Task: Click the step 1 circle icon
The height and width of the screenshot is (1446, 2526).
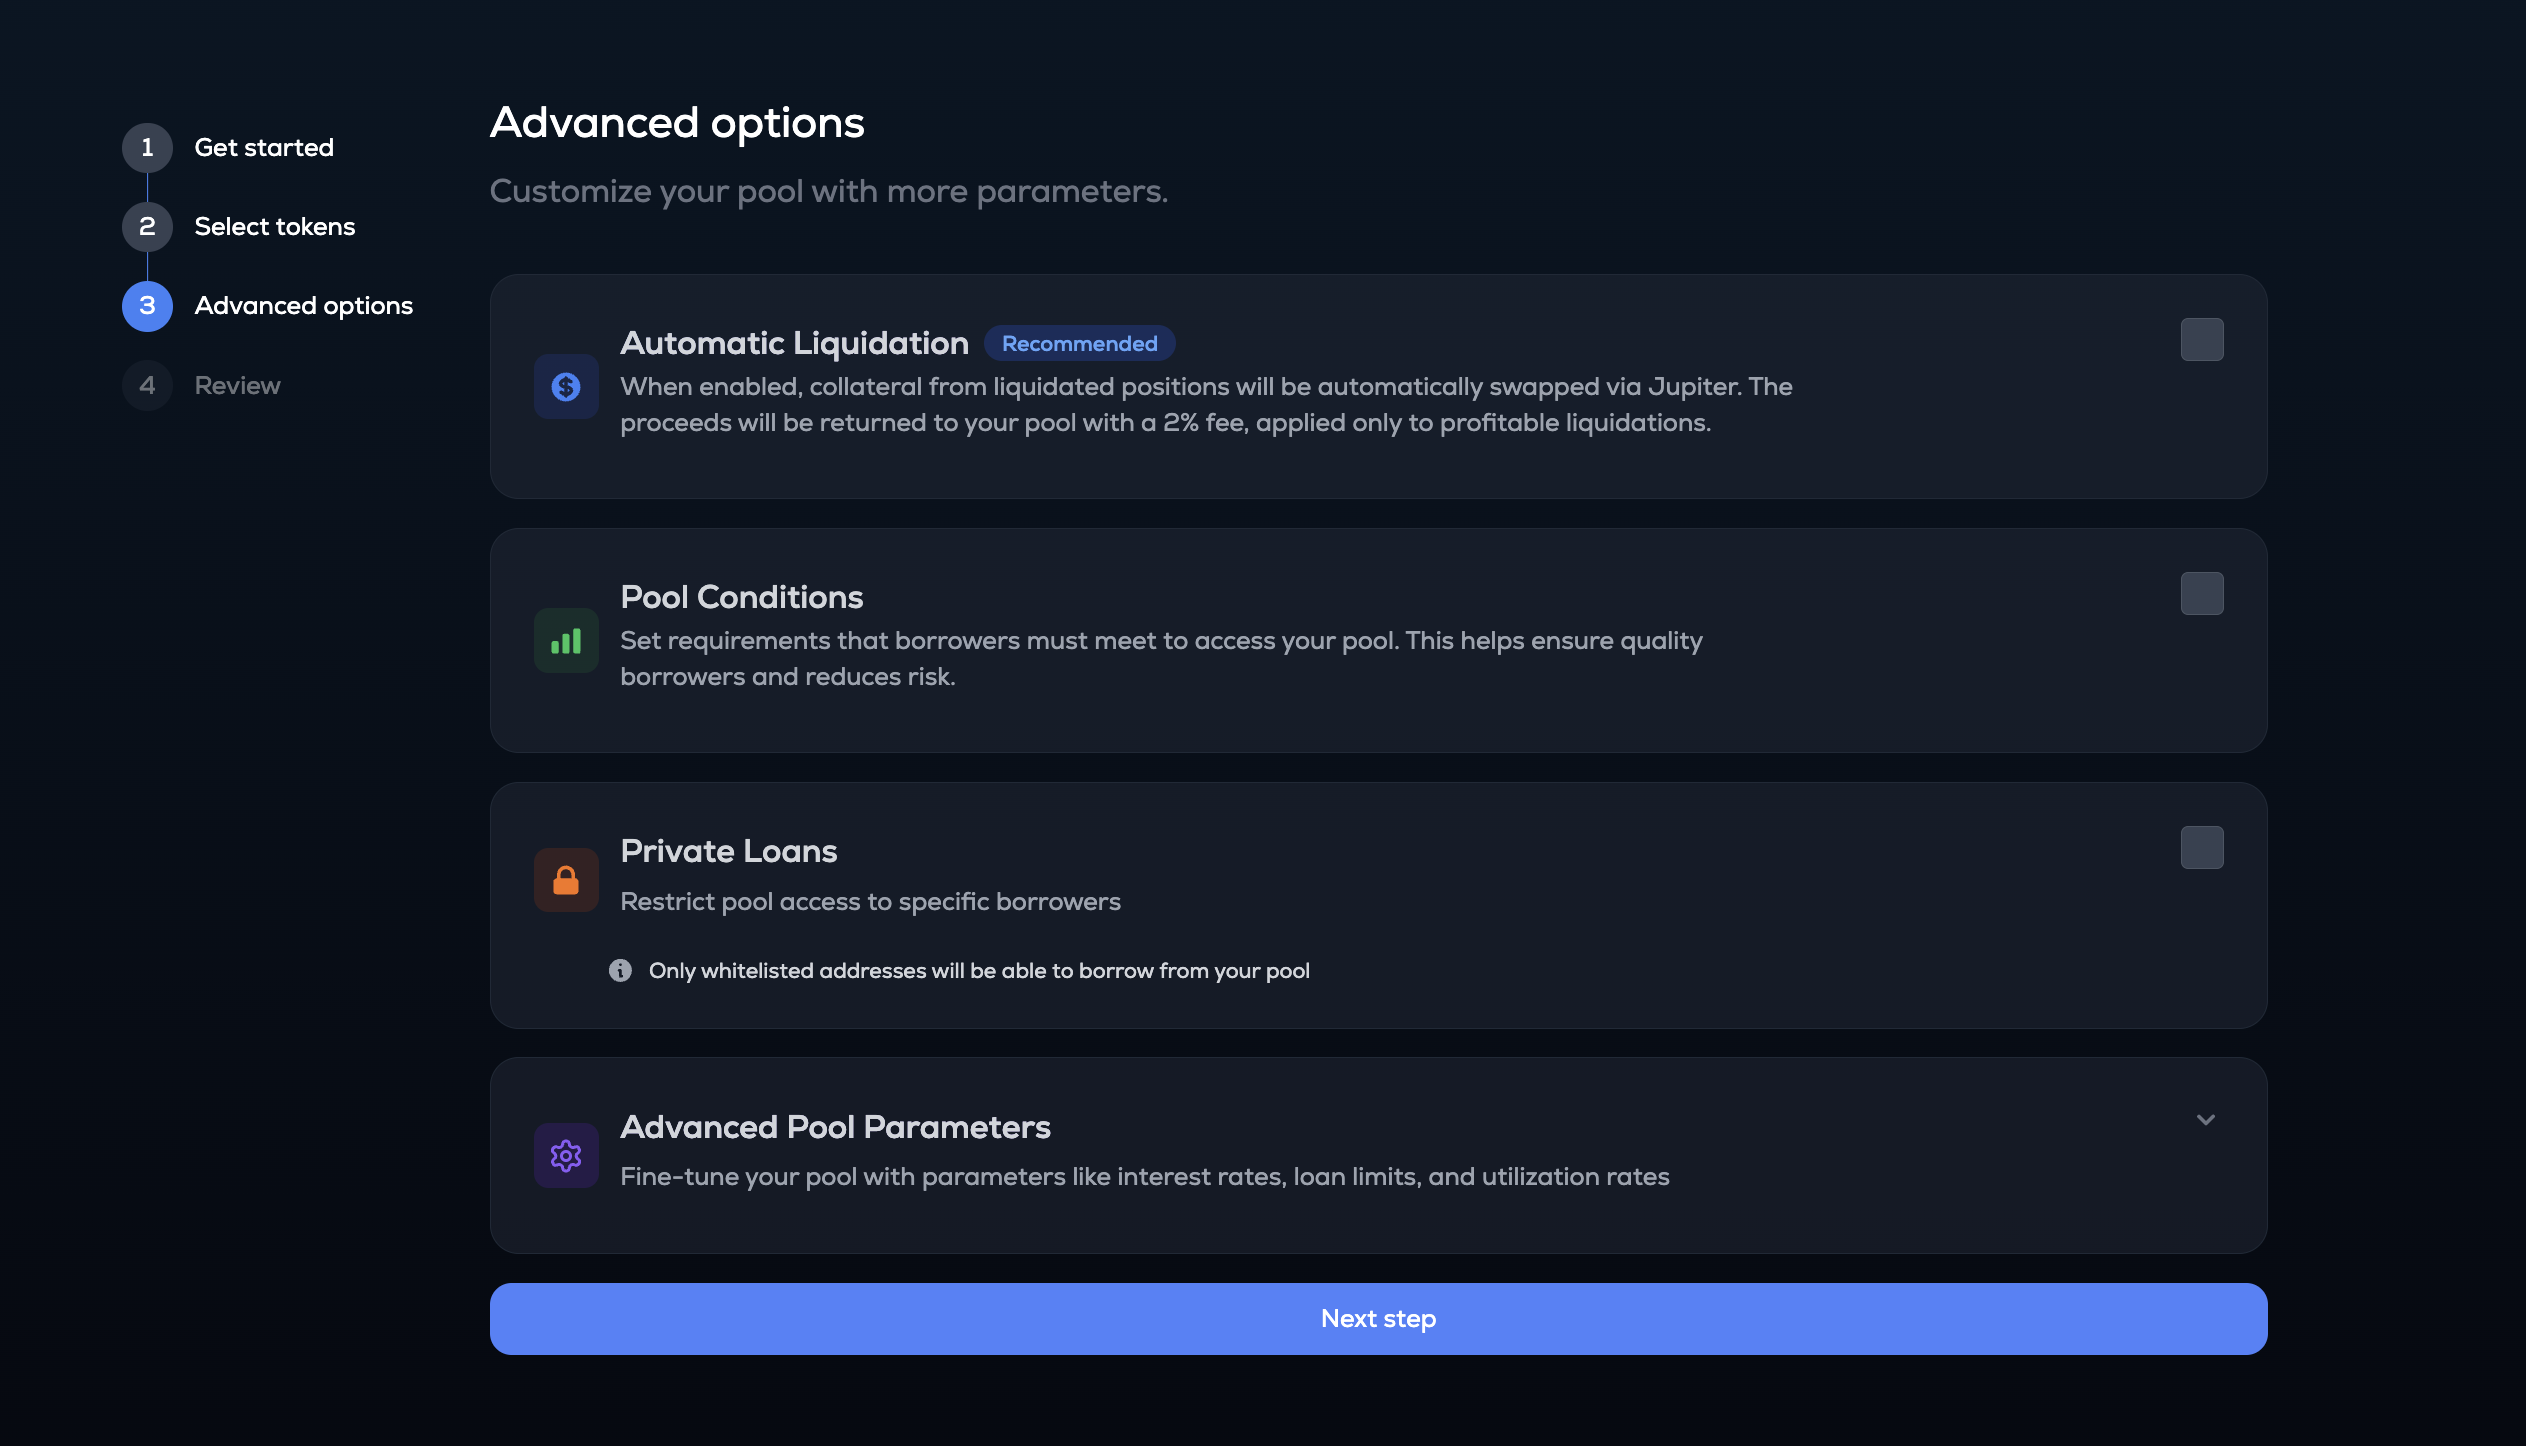Action: (x=147, y=148)
